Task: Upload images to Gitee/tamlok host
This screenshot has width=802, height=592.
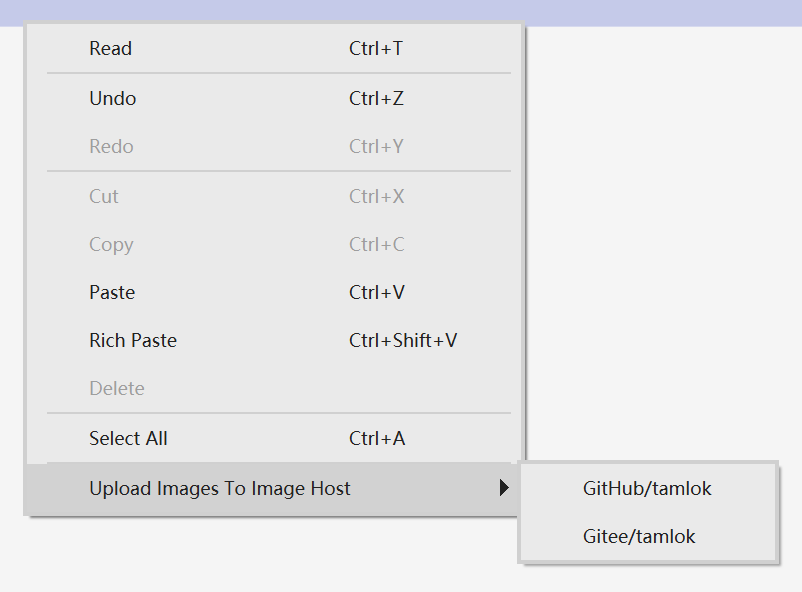Action: [x=648, y=537]
